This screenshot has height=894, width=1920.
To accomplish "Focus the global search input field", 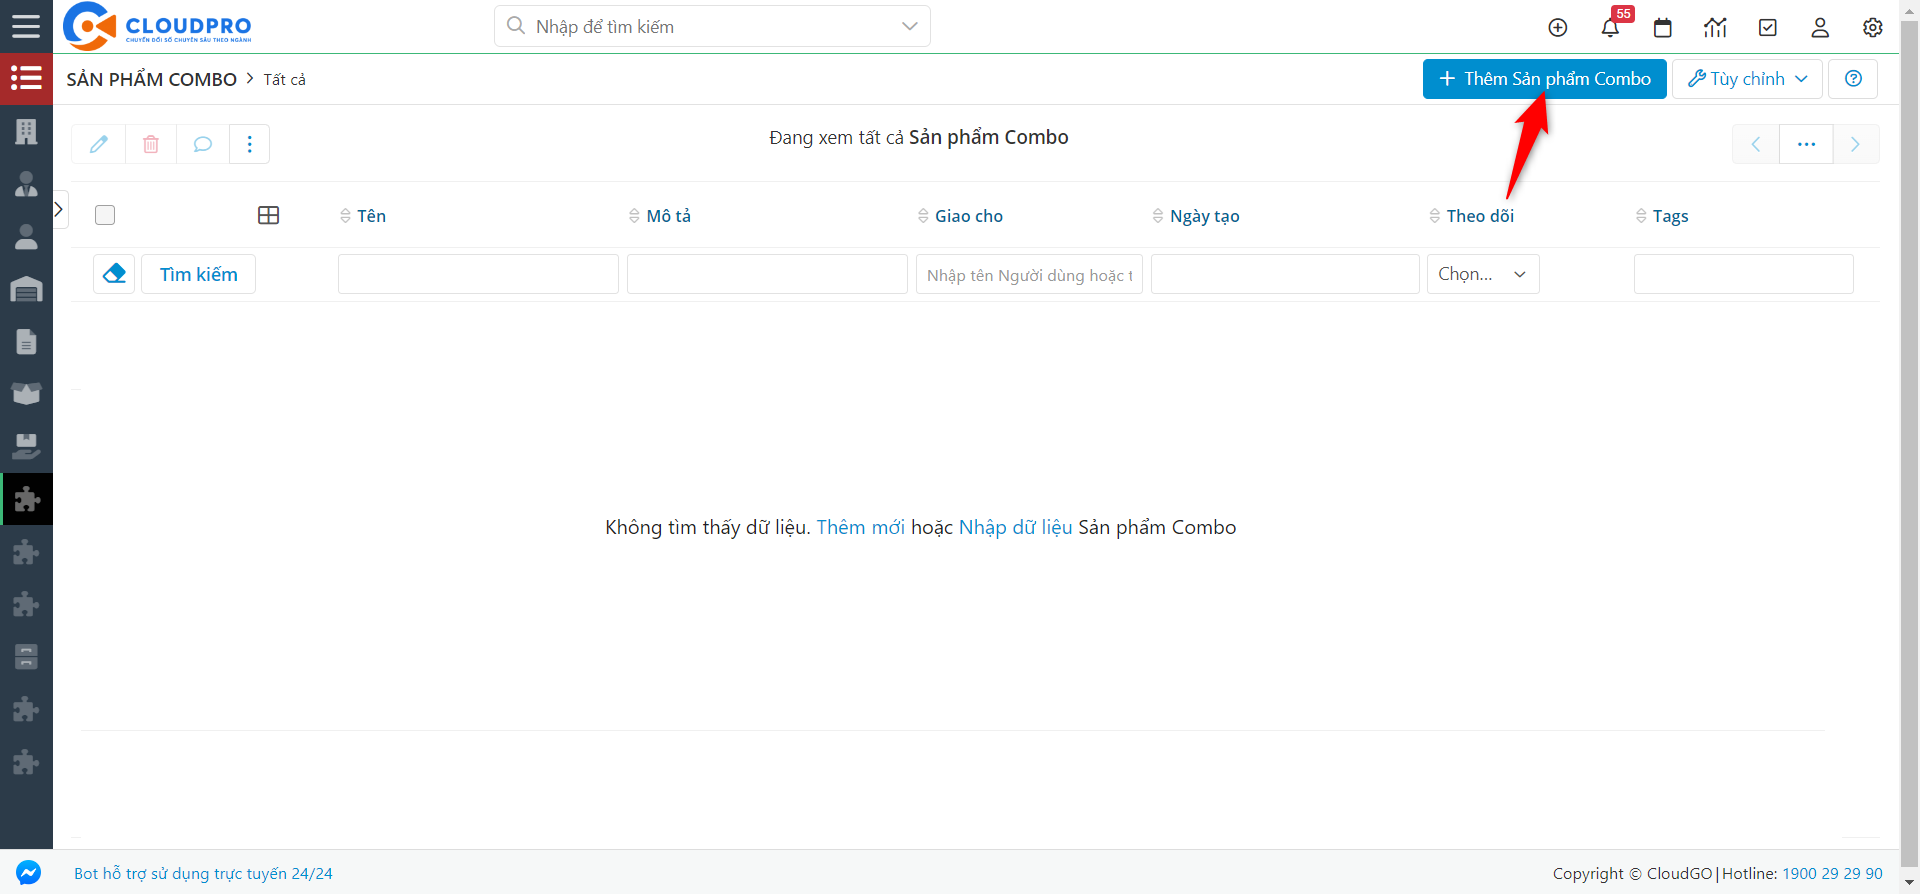I will pos(712,26).
